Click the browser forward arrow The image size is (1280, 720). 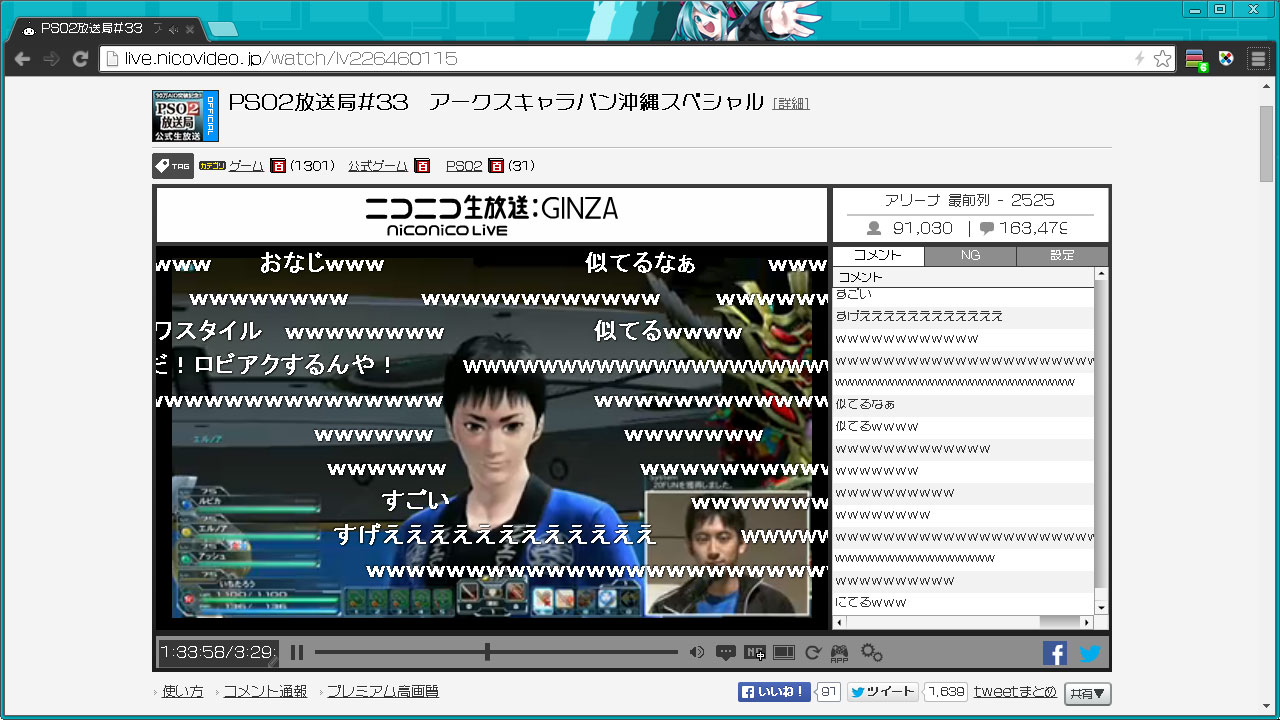pyautogui.click(x=51, y=59)
